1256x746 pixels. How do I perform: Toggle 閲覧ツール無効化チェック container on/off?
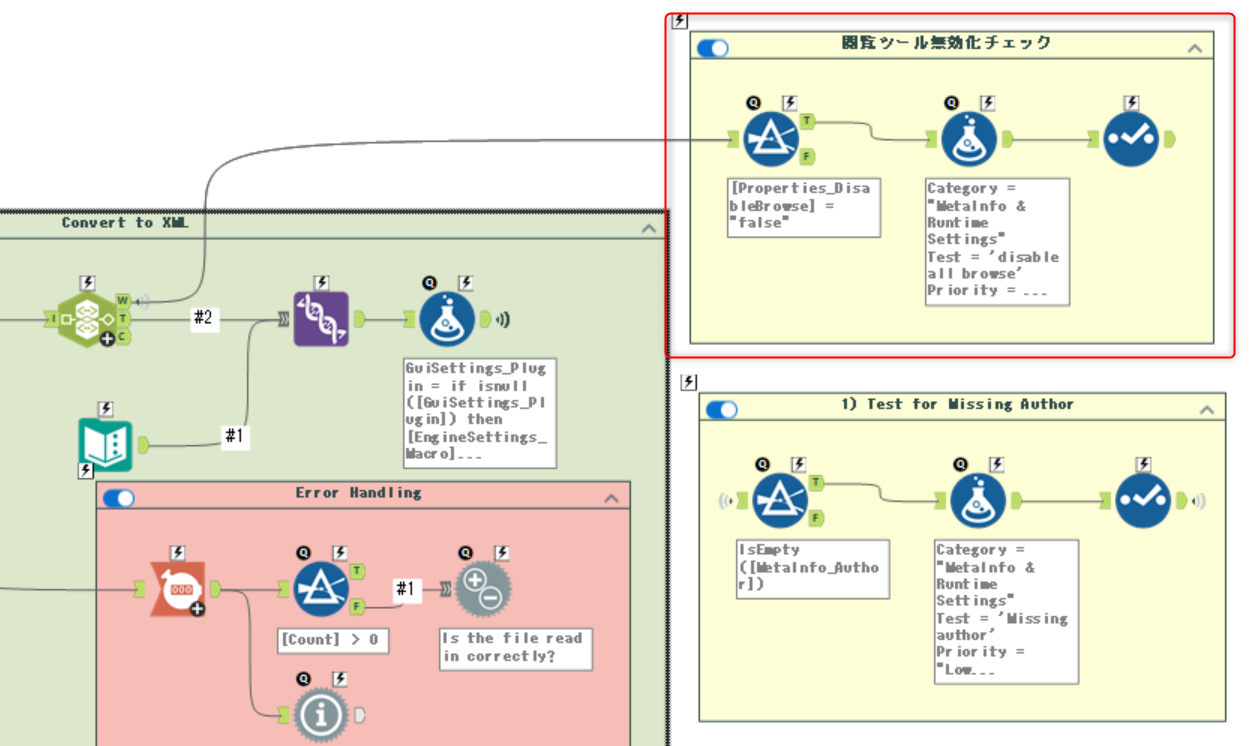(712, 47)
